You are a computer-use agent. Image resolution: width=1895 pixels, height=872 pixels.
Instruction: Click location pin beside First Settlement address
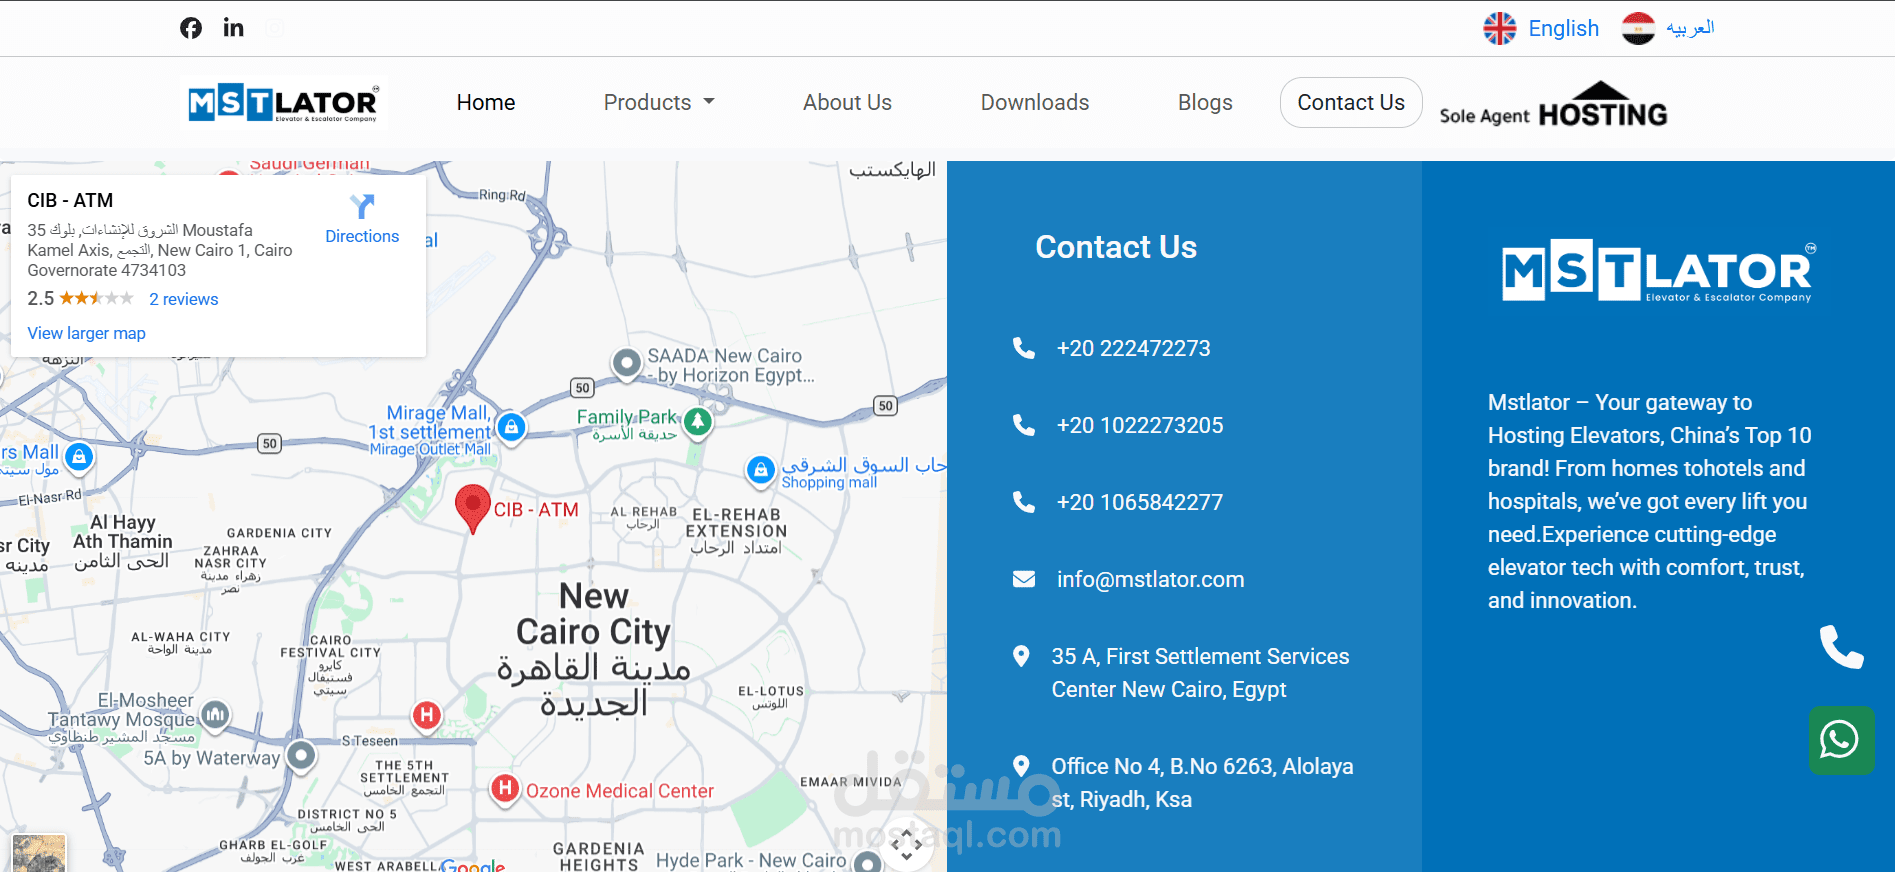coord(1021,656)
